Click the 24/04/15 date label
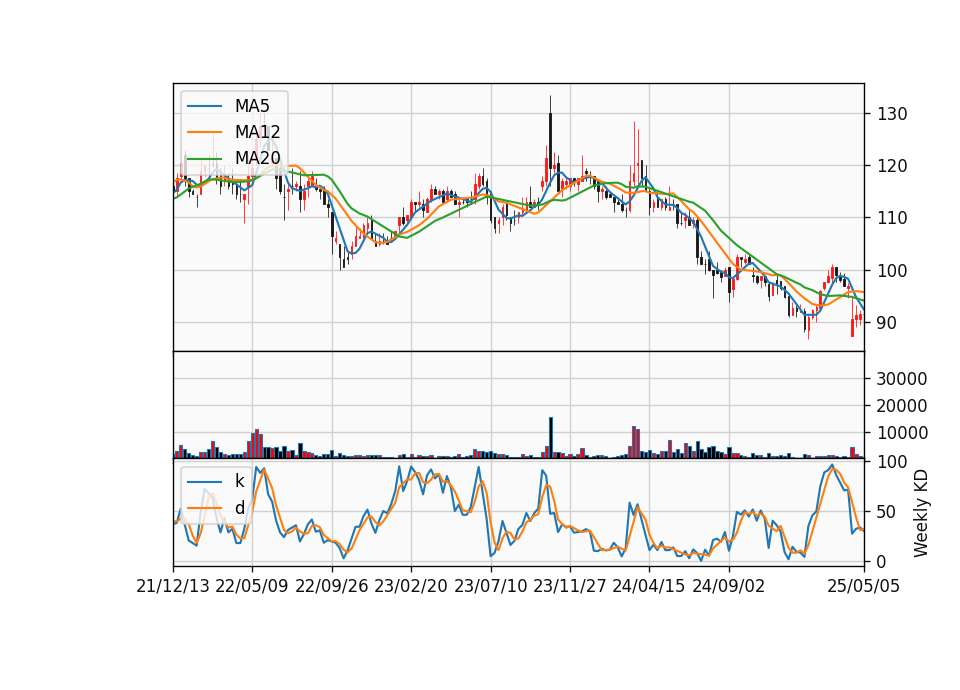The width and height of the screenshot is (960, 690). coord(649,587)
